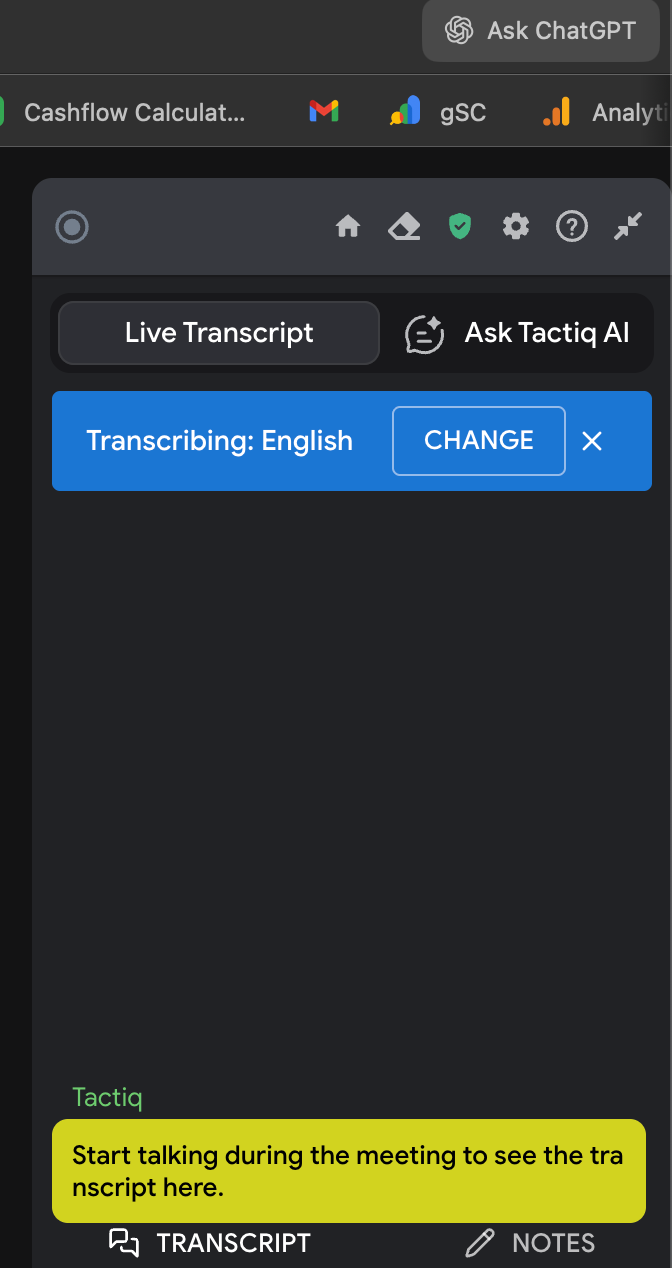Collapse the panel with the shrink arrows icon
Image resolution: width=672 pixels, height=1268 pixels.
[628, 227]
